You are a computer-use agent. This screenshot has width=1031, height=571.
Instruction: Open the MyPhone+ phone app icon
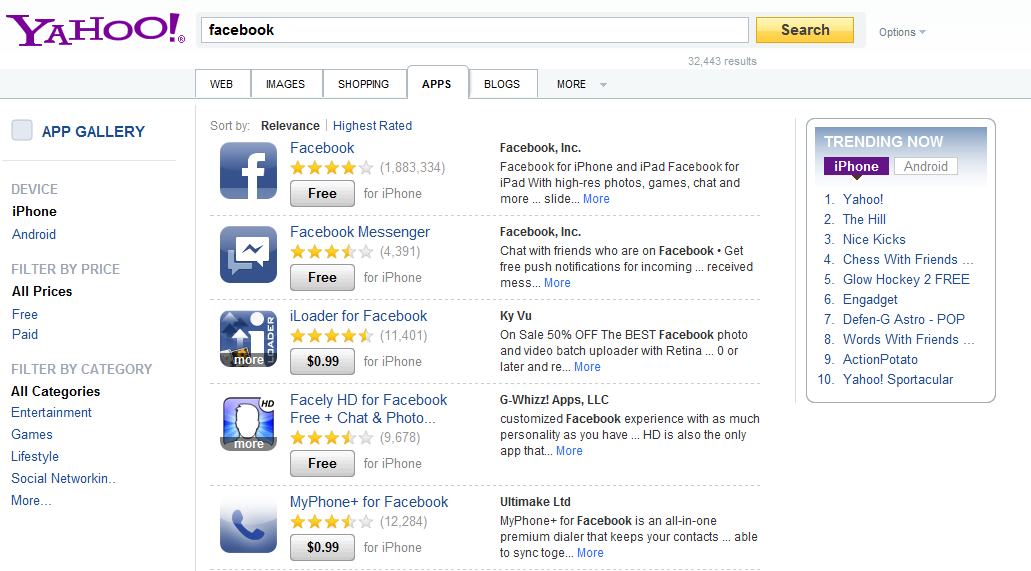pyautogui.click(x=249, y=525)
